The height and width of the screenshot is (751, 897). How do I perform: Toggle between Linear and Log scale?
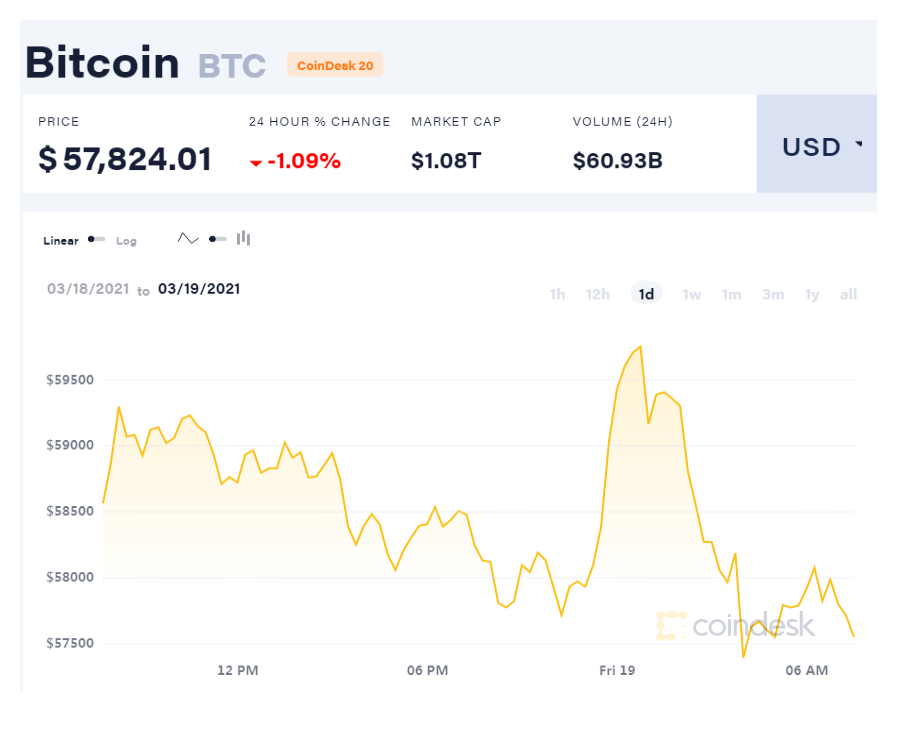96,239
